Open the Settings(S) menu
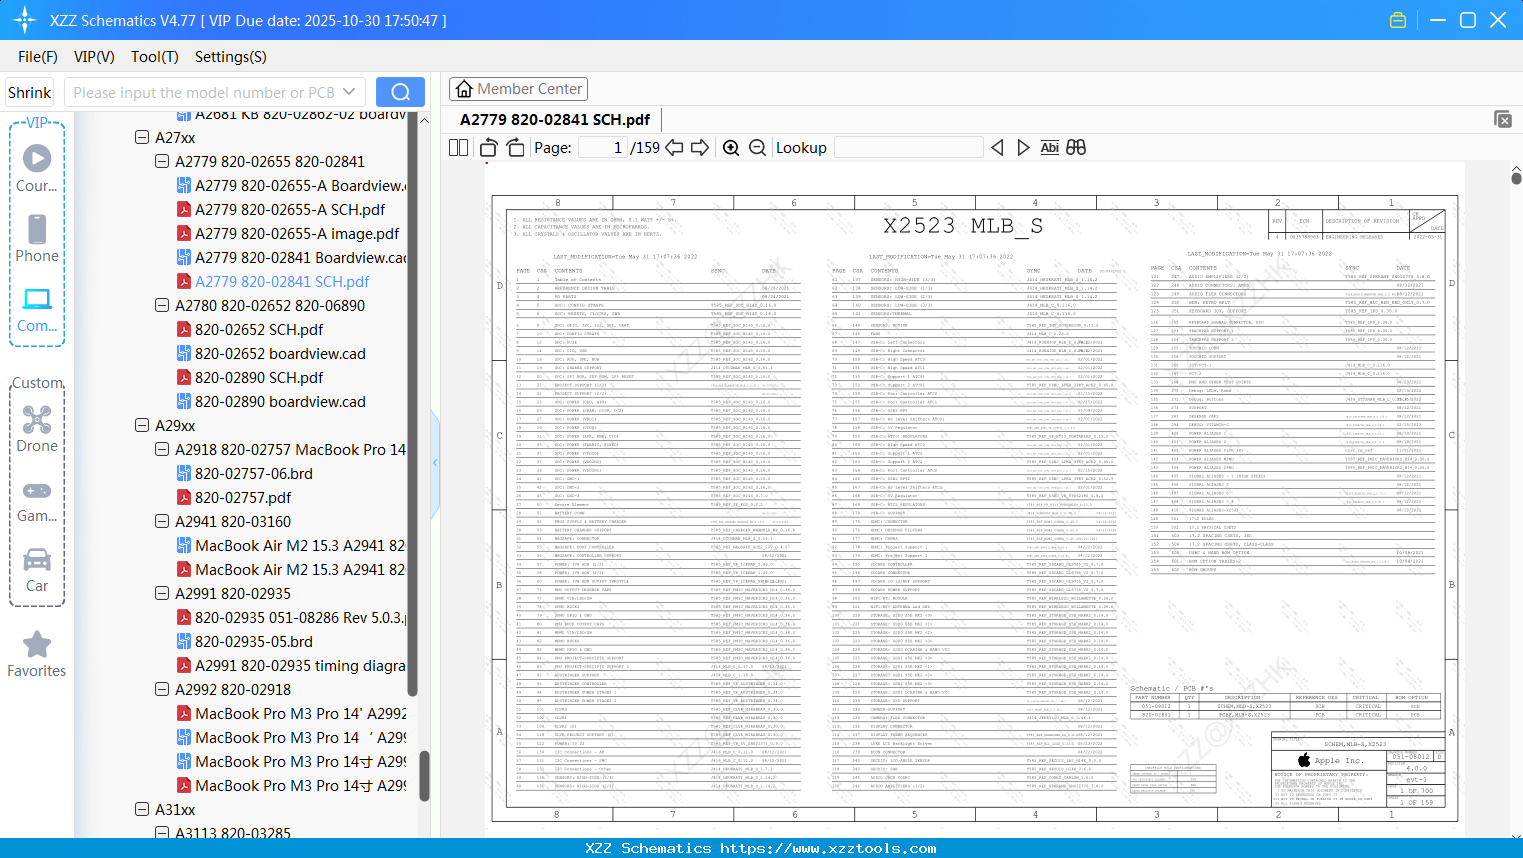The height and width of the screenshot is (858, 1523). click(x=231, y=57)
